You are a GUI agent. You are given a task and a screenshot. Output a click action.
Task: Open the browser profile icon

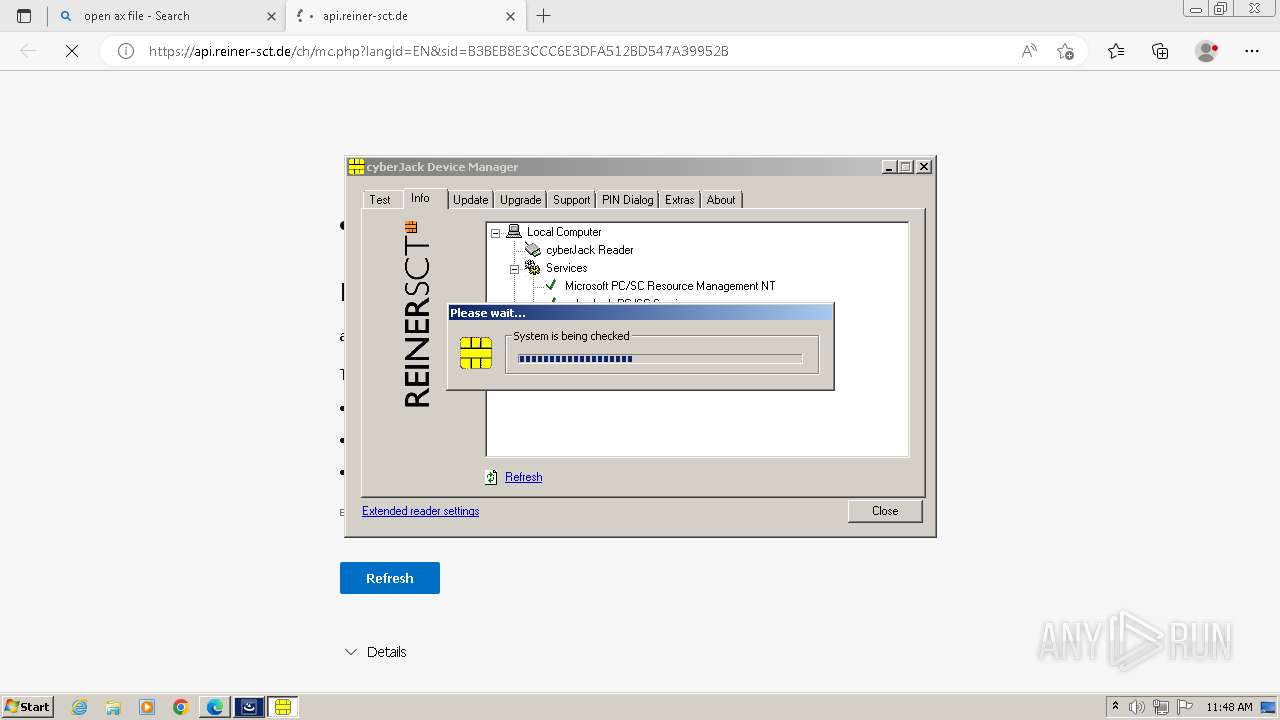coord(1207,51)
